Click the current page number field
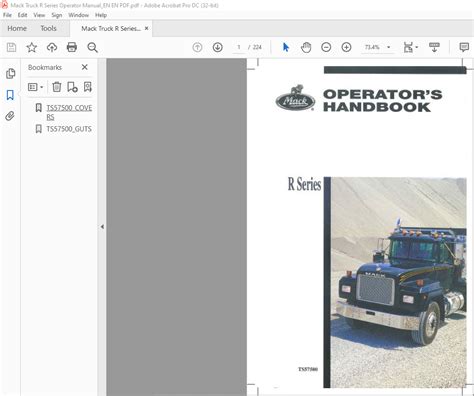 coord(239,47)
